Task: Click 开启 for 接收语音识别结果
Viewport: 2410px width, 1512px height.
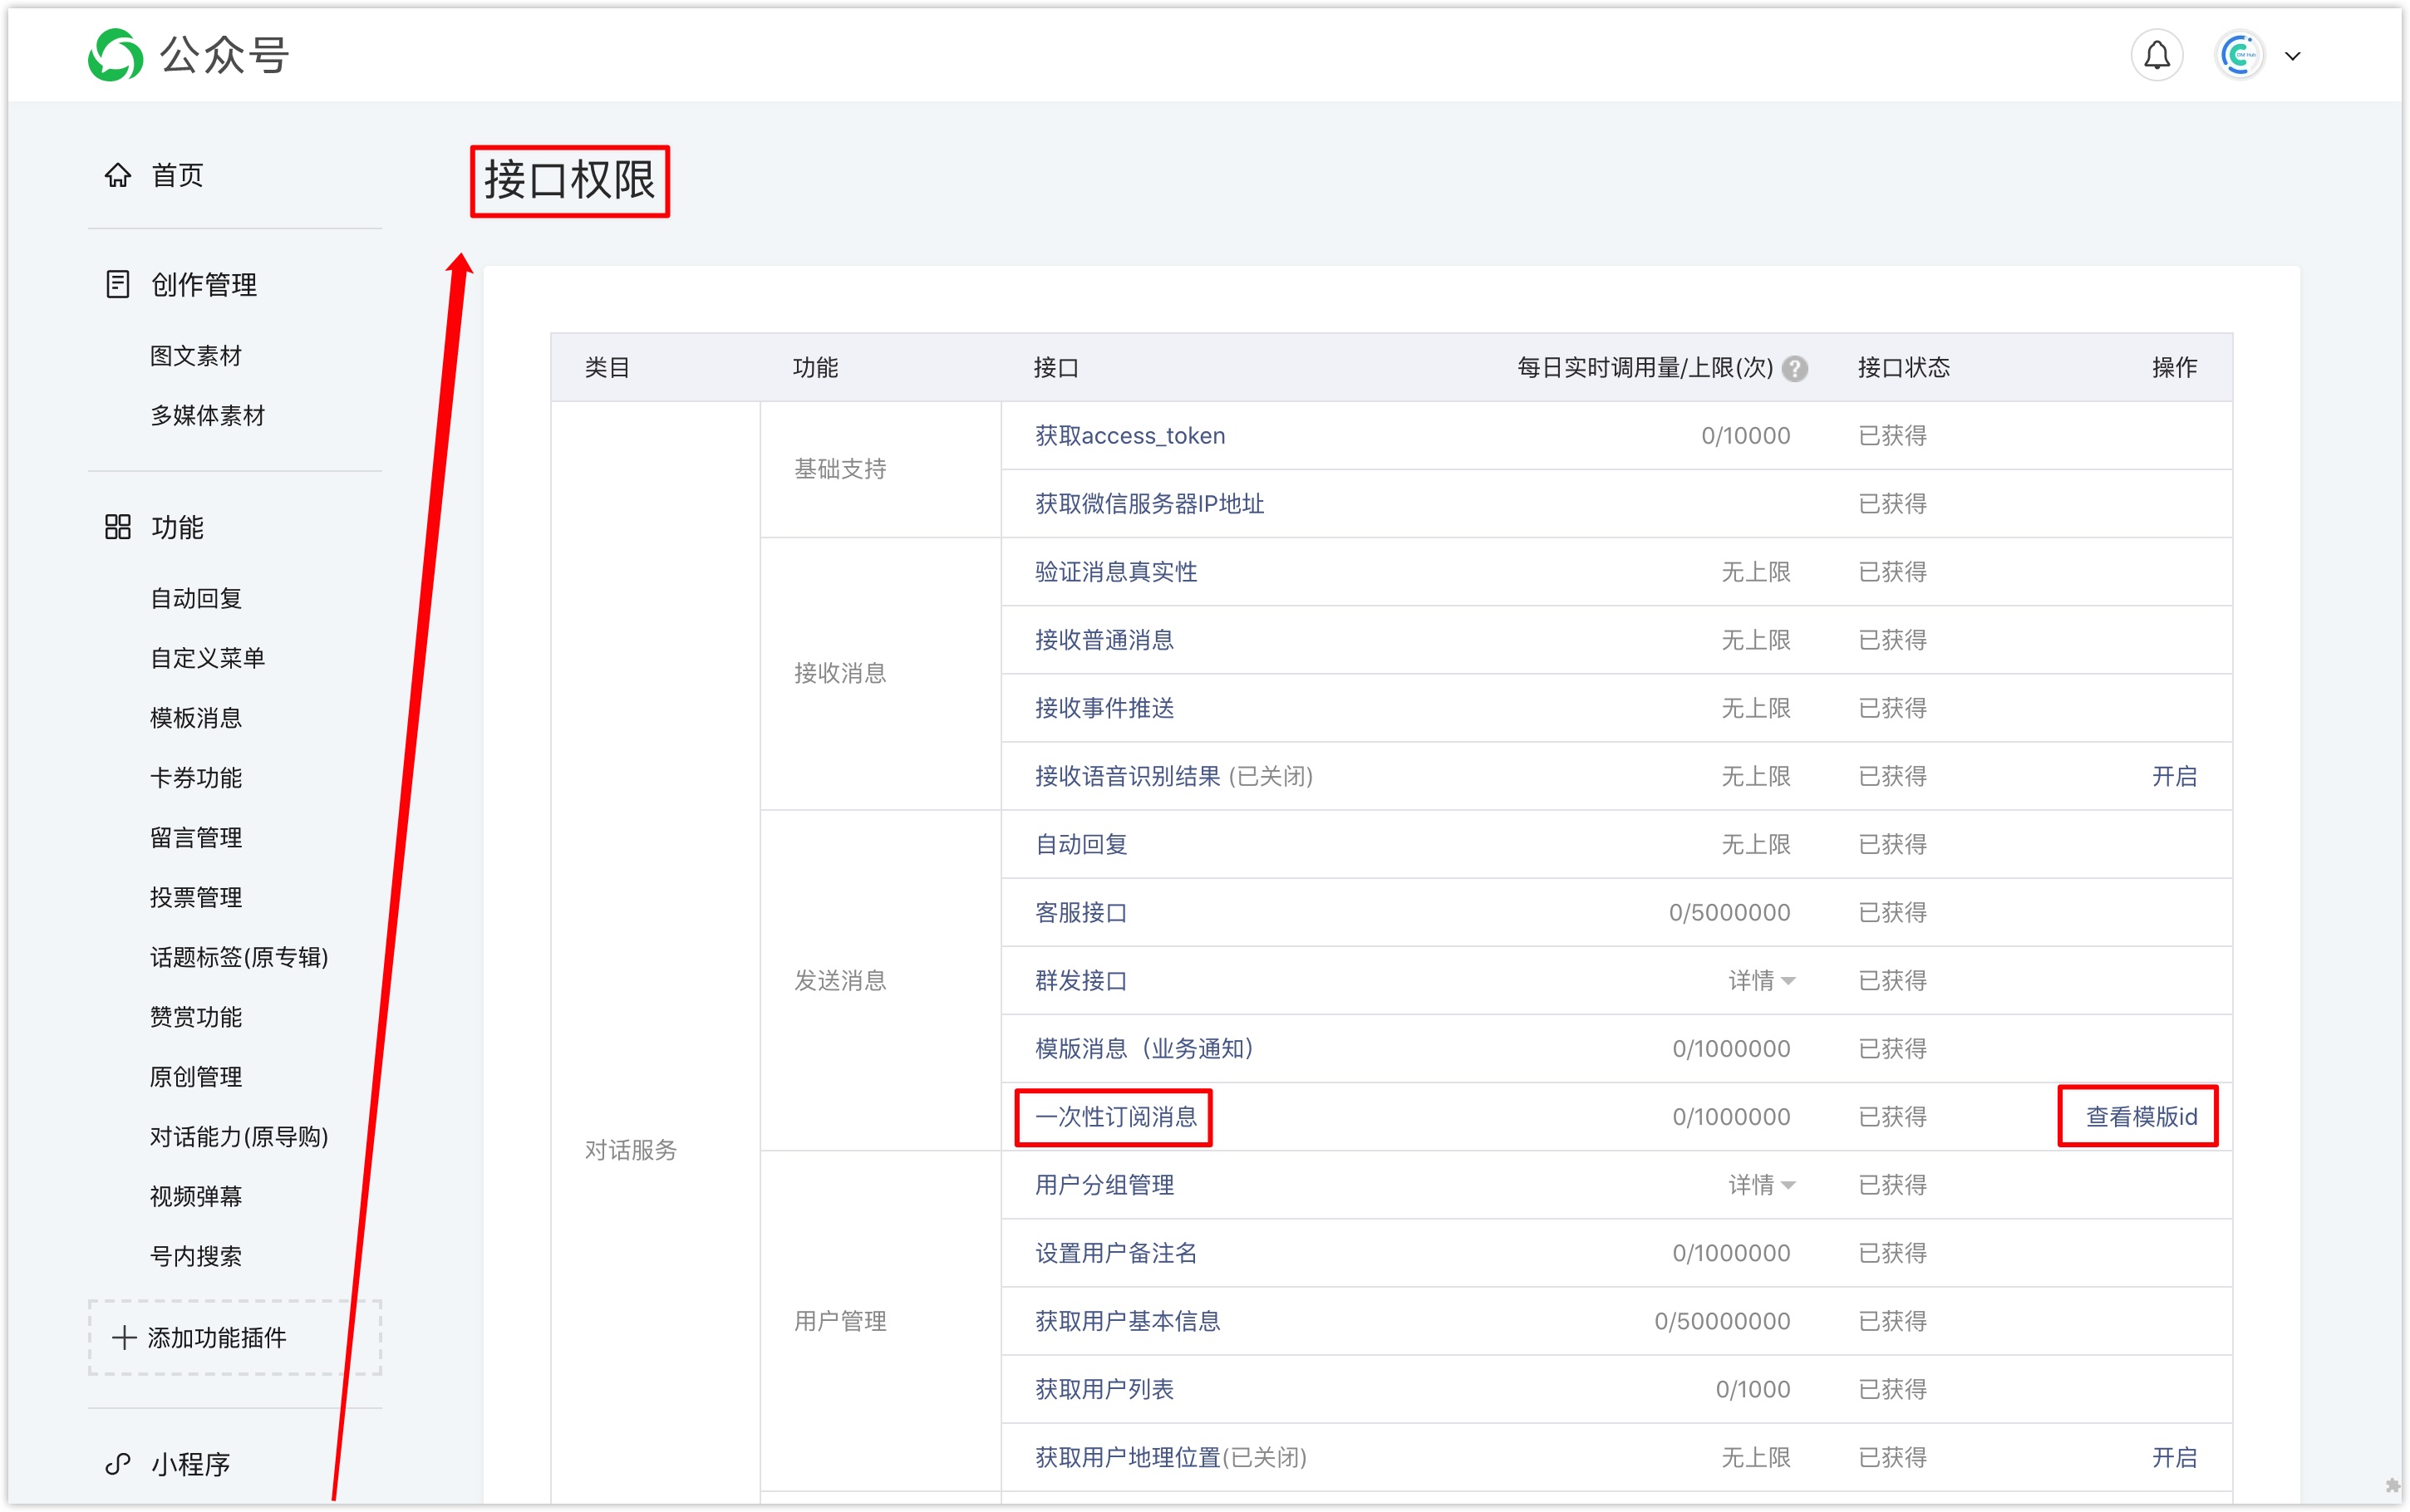Action: [2174, 776]
